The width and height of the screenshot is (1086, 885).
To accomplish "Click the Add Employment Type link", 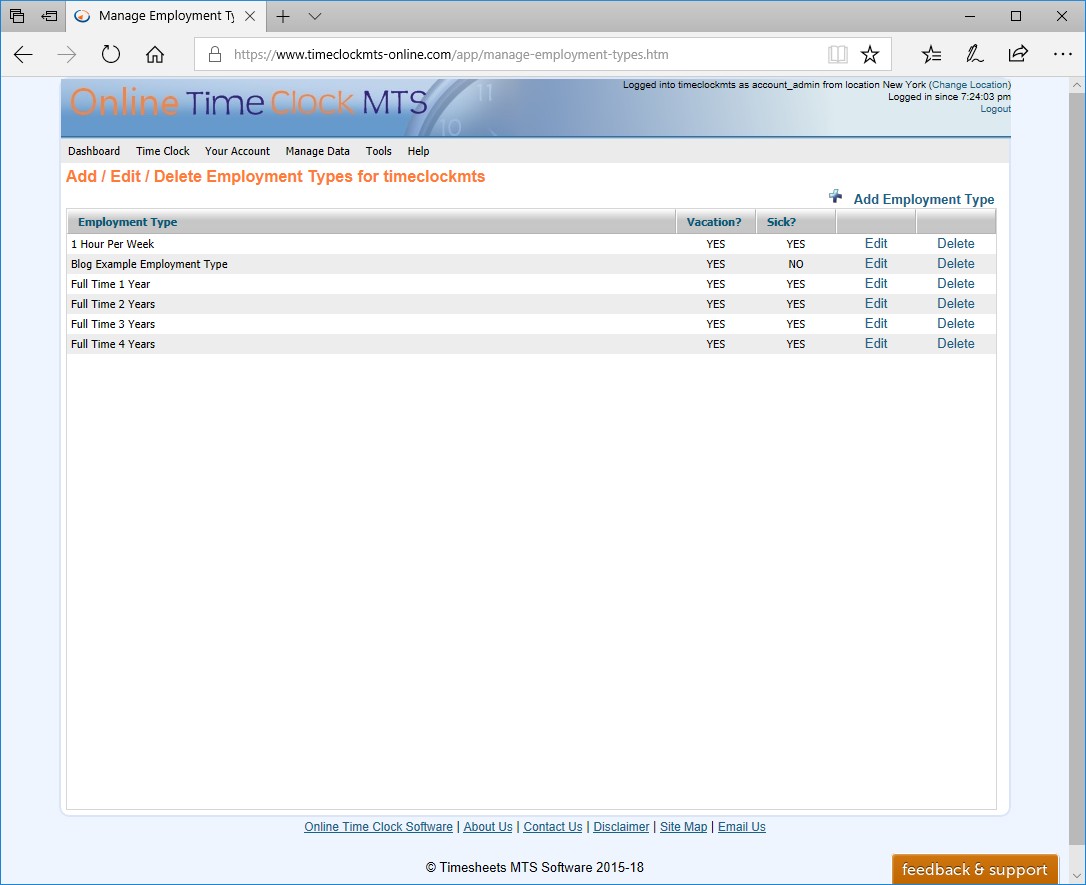I will coord(924,199).
